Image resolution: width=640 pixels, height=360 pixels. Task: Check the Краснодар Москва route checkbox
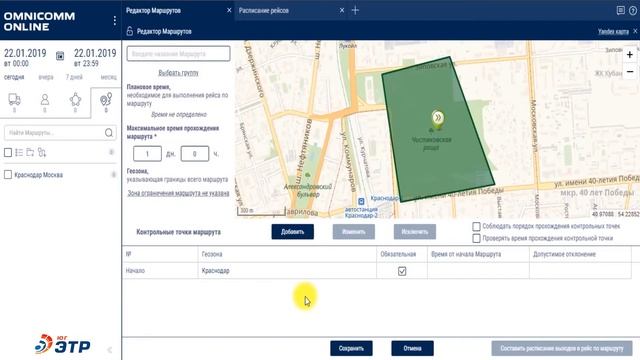pos(8,175)
